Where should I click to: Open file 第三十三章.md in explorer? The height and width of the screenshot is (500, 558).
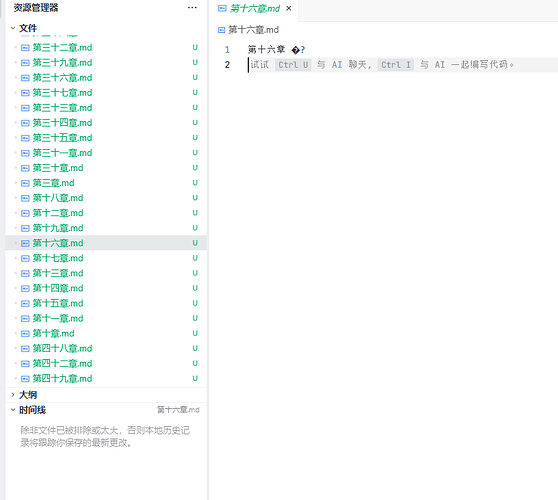[106, 108]
